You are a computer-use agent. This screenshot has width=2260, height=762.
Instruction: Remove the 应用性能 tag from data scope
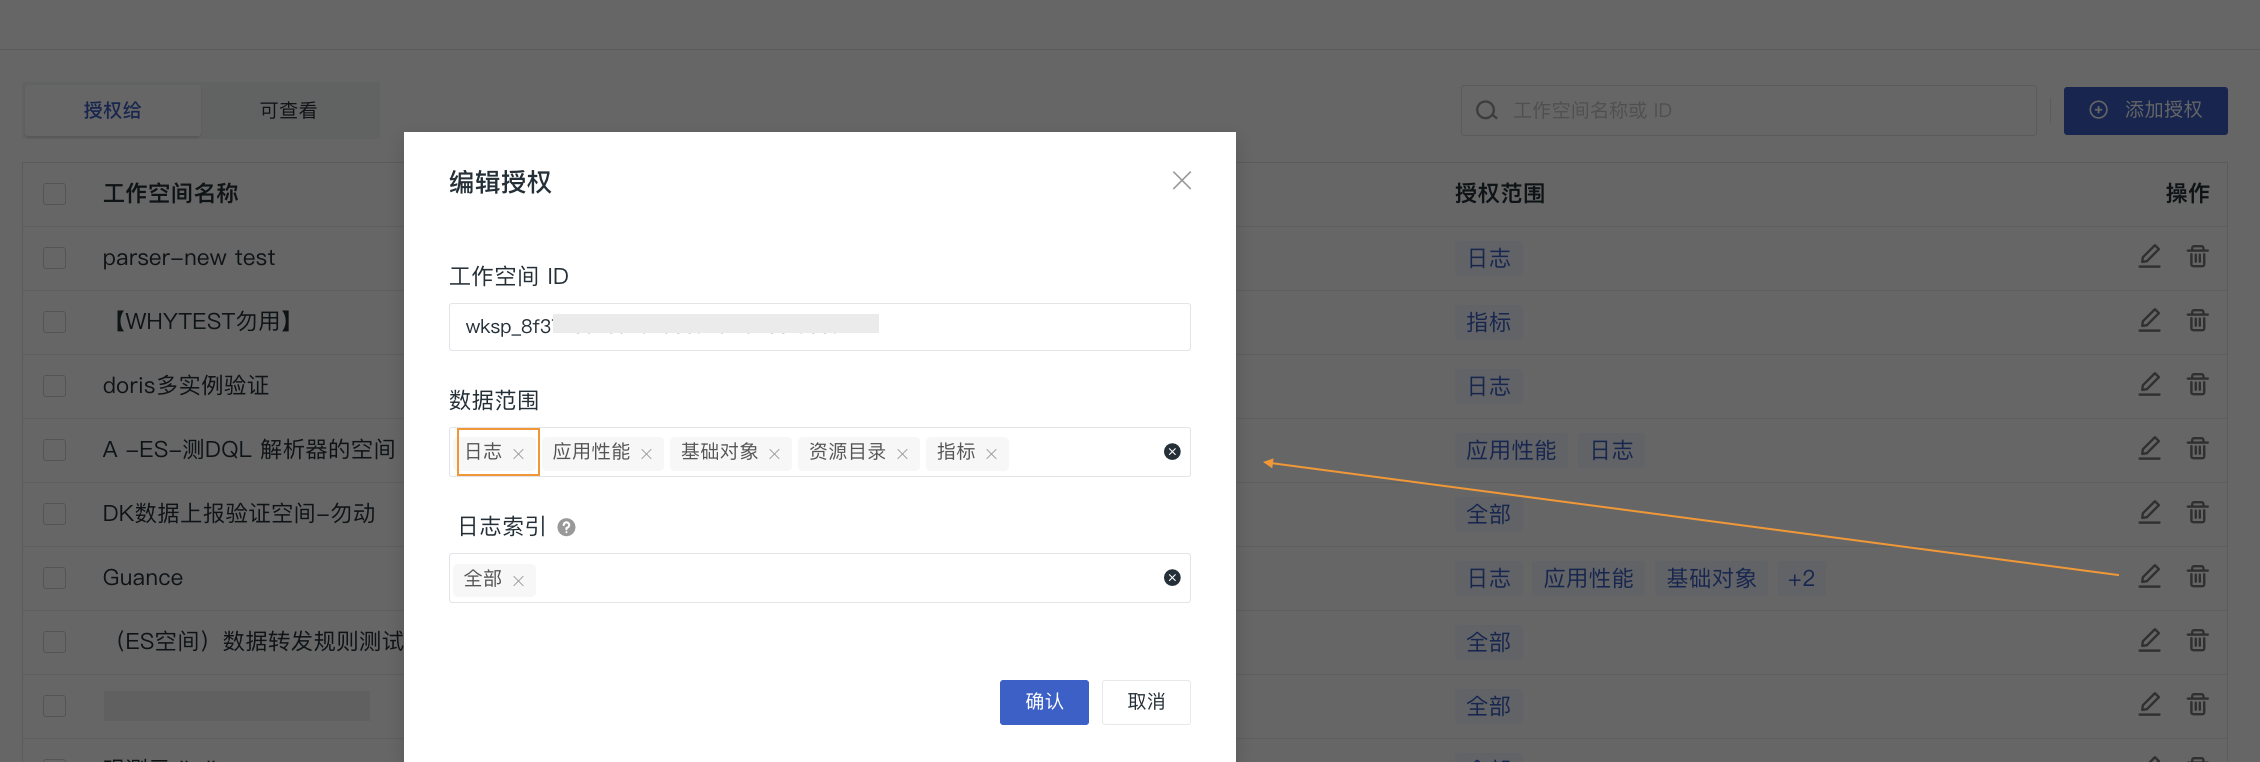tap(646, 454)
